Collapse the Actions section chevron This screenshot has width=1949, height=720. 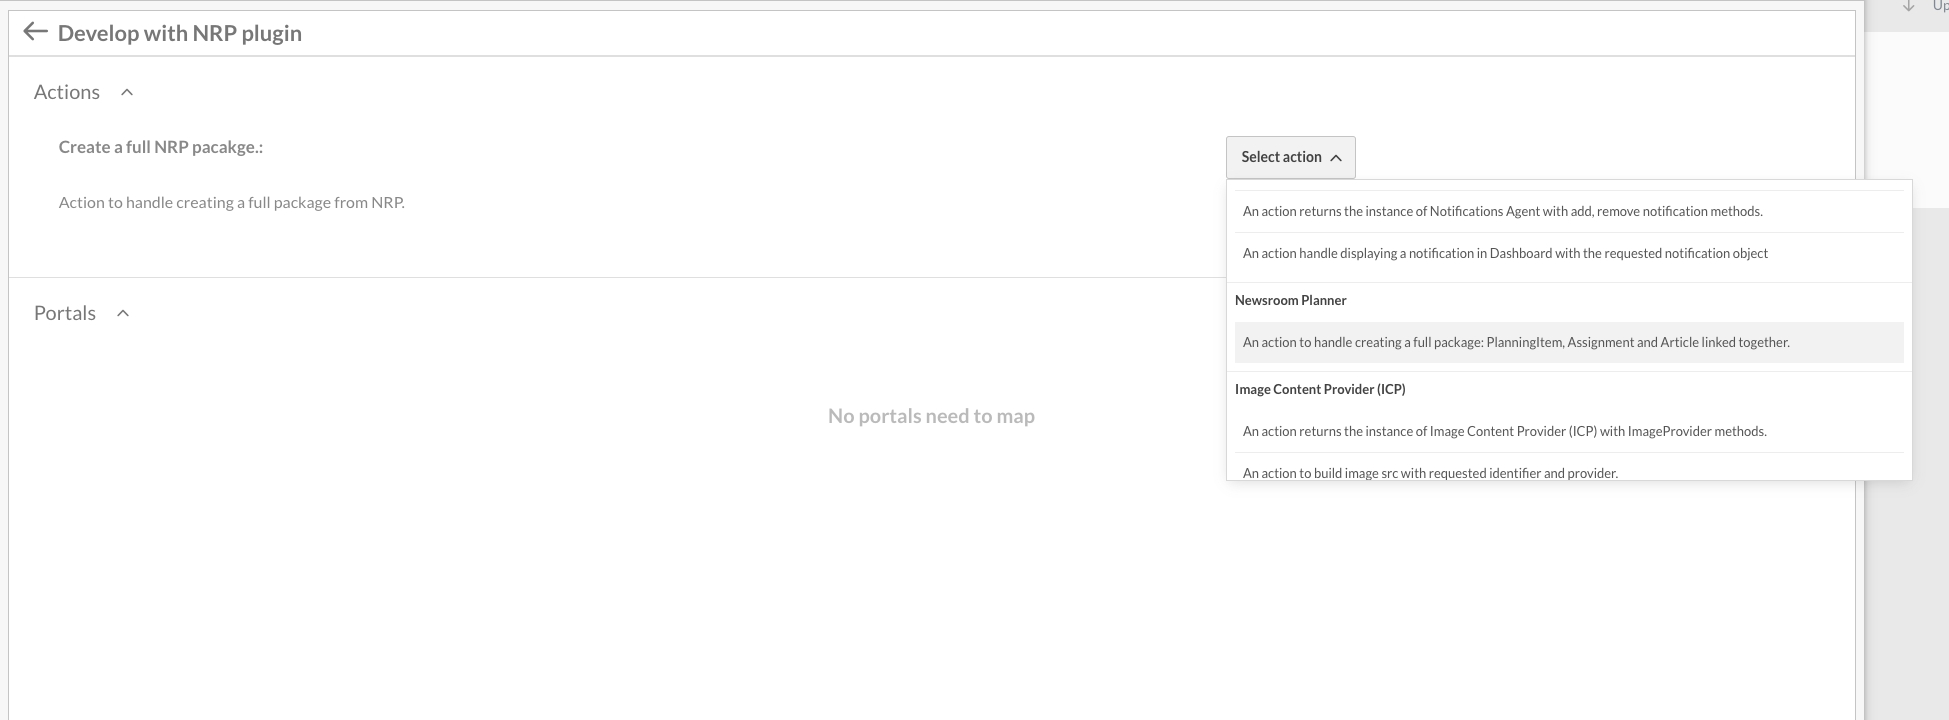[x=127, y=92]
